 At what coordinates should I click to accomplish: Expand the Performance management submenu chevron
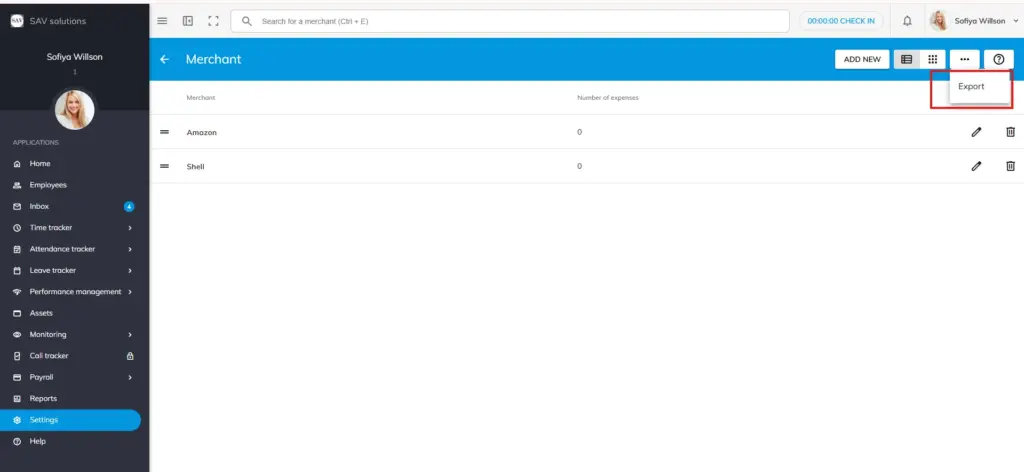click(130, 292)
